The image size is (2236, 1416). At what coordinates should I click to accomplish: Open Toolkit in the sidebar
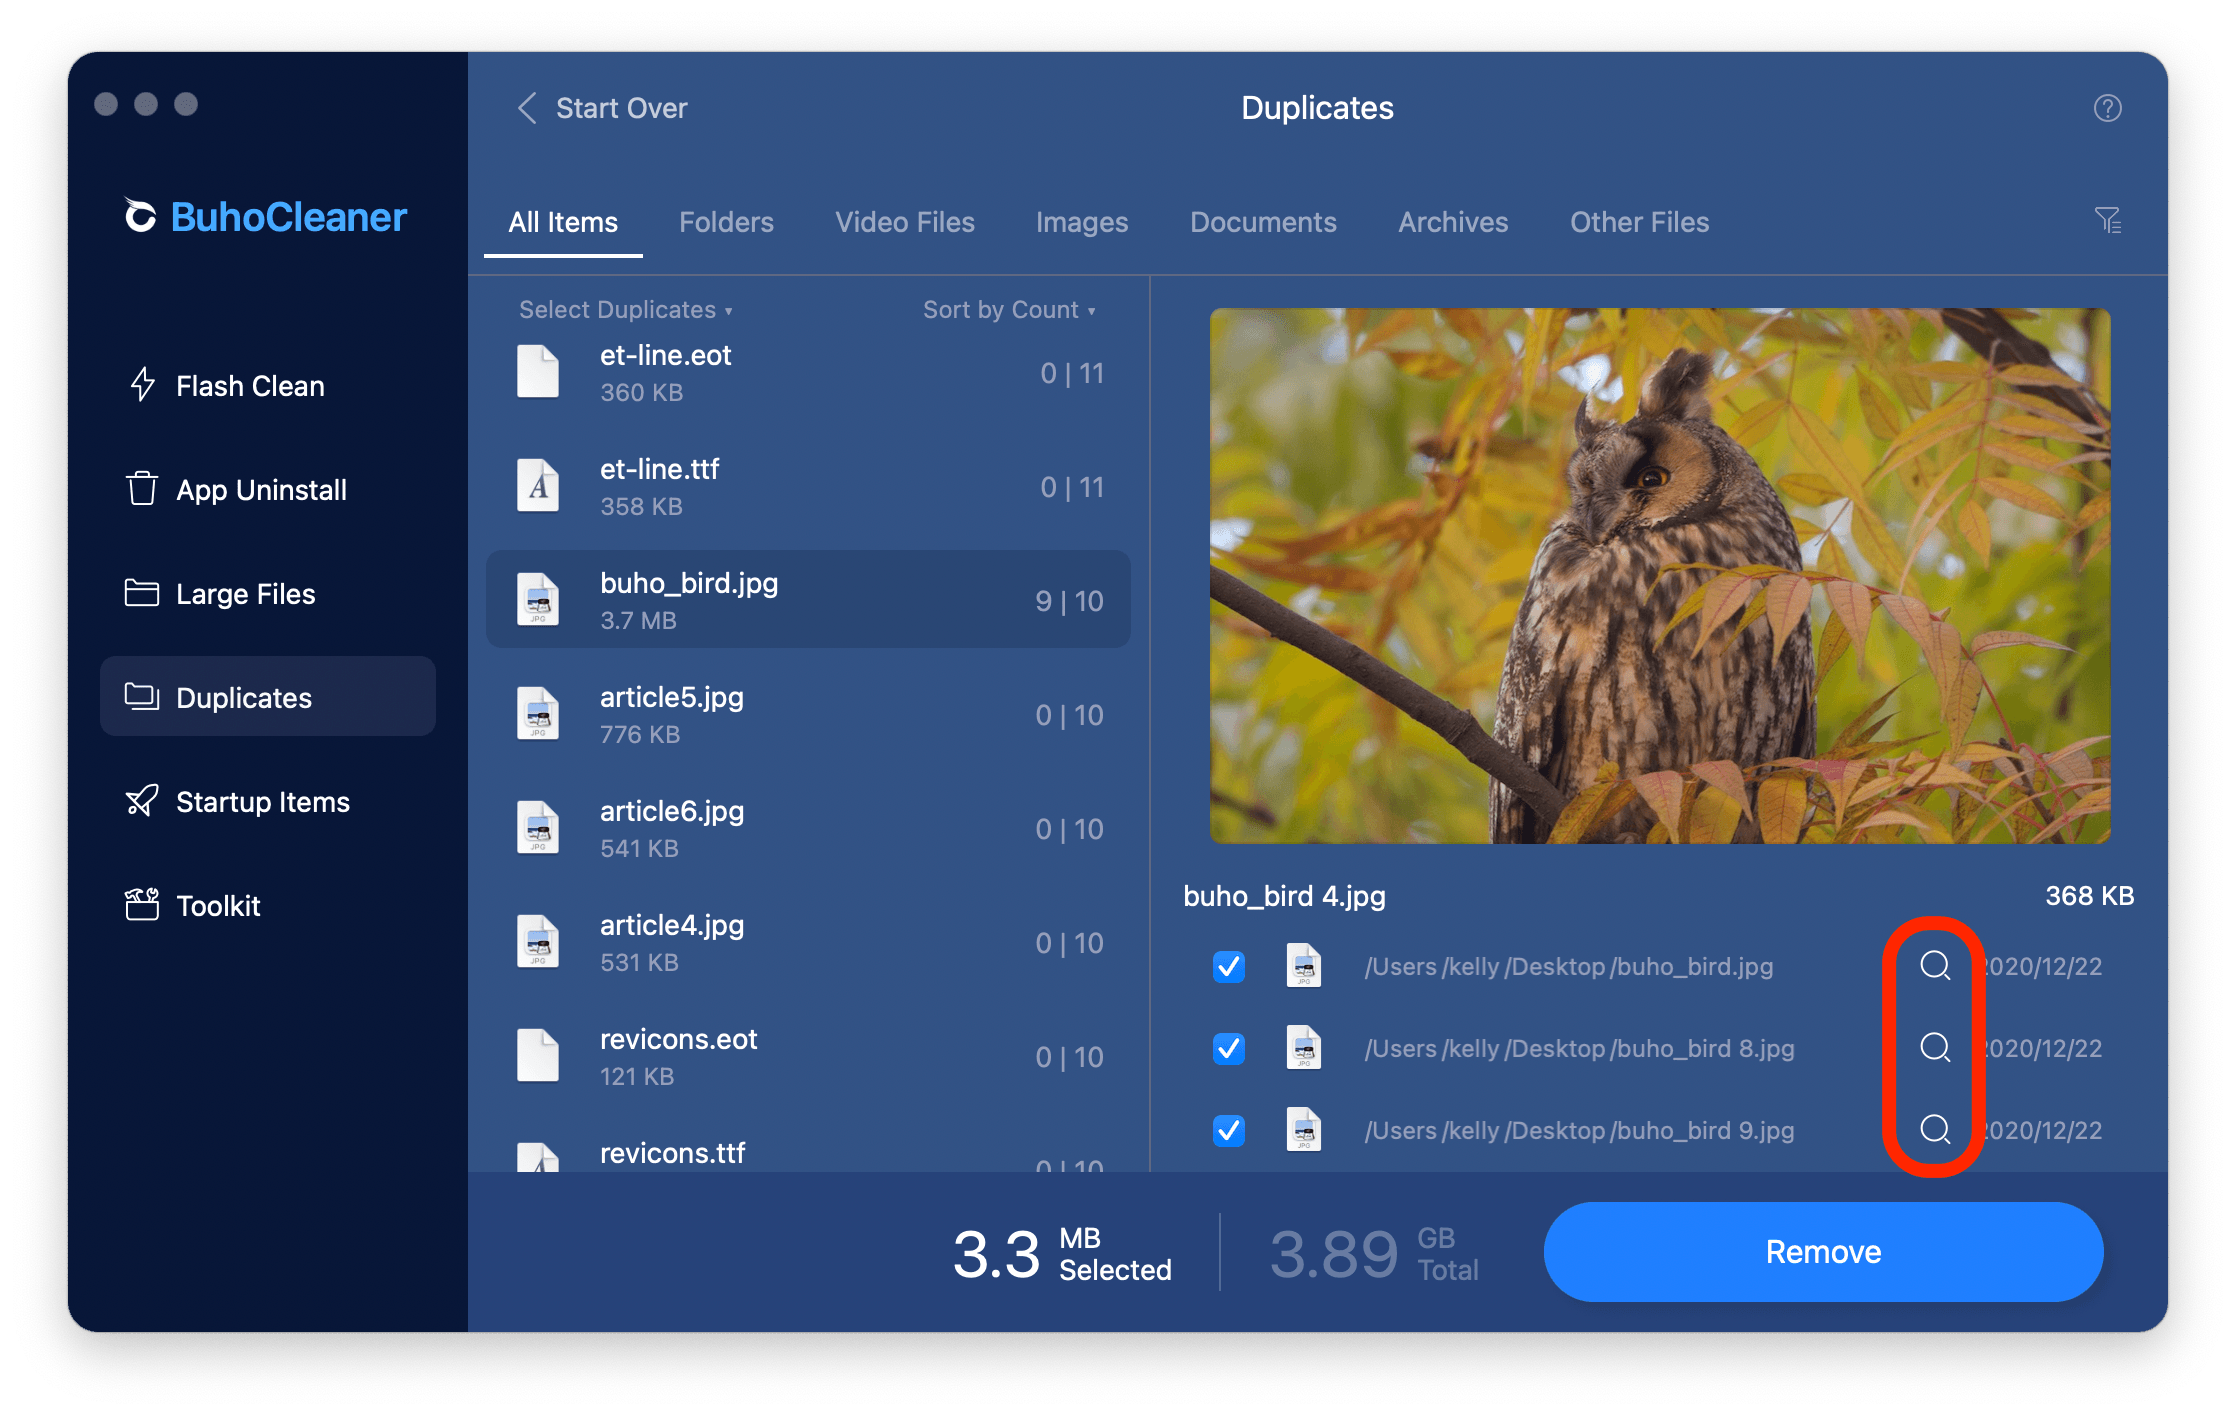point(268,905)
